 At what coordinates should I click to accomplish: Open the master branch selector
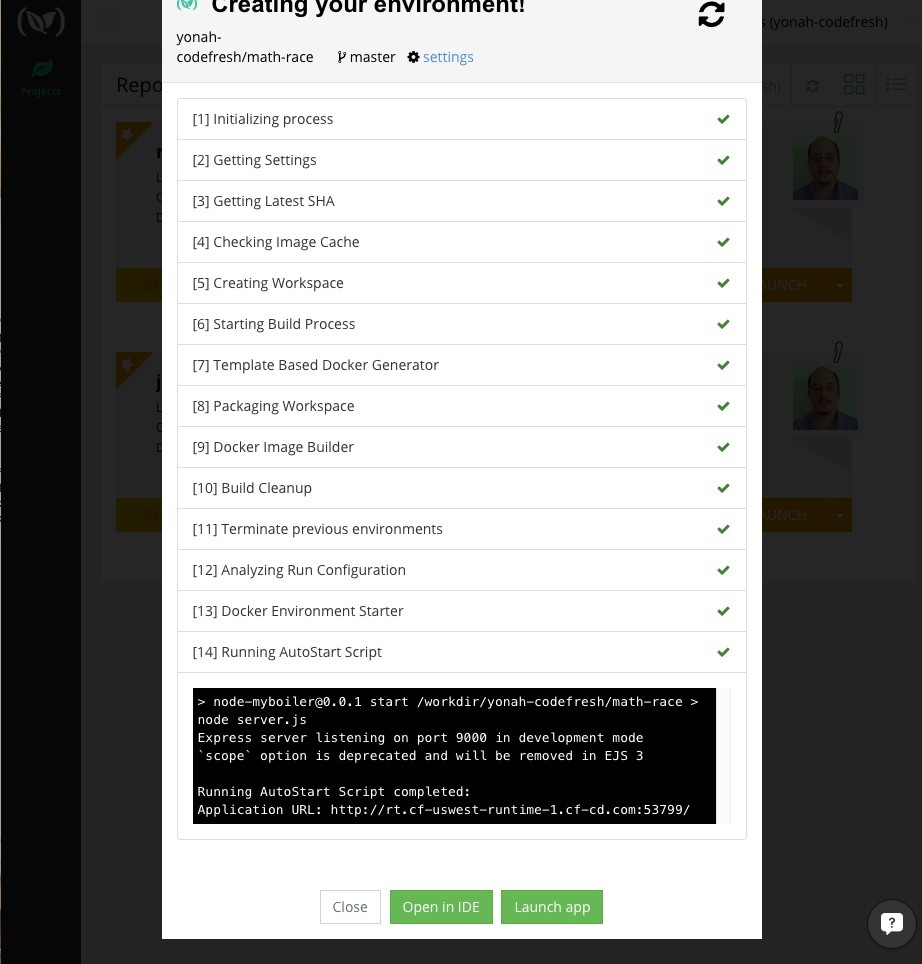click(x=366, y=57)
